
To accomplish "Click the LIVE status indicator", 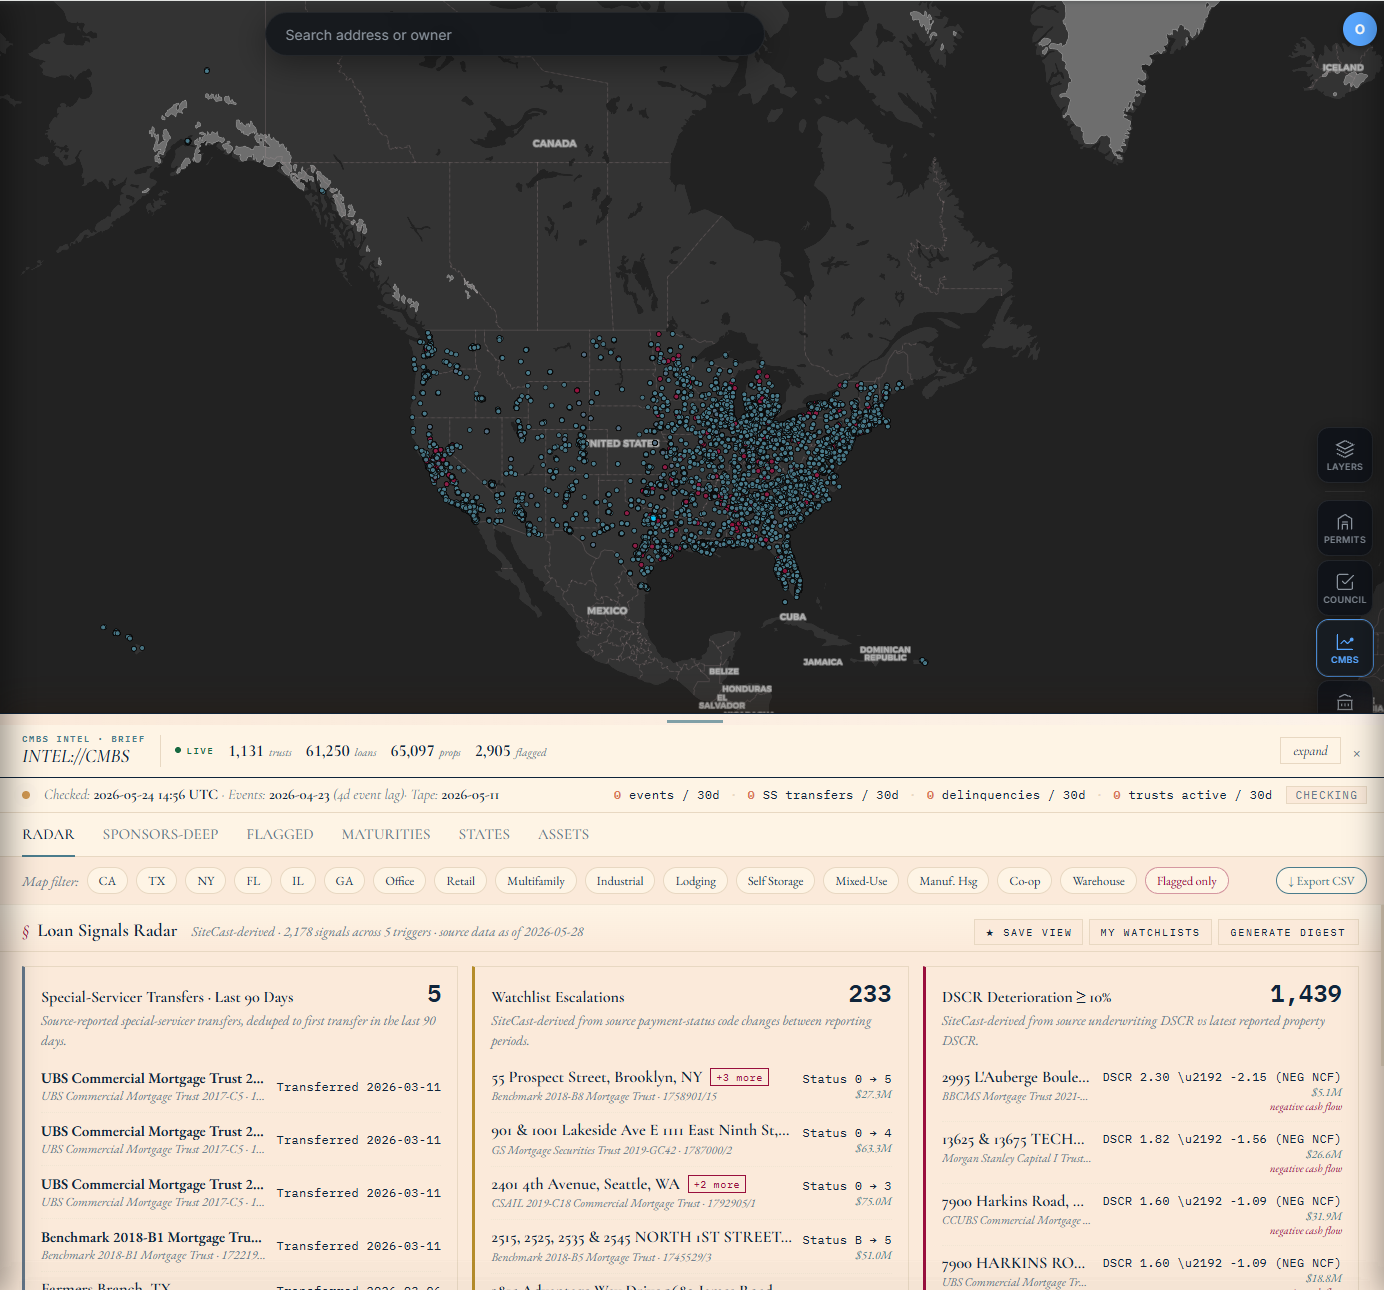I will pyautogui.click(x=194, y=750).
